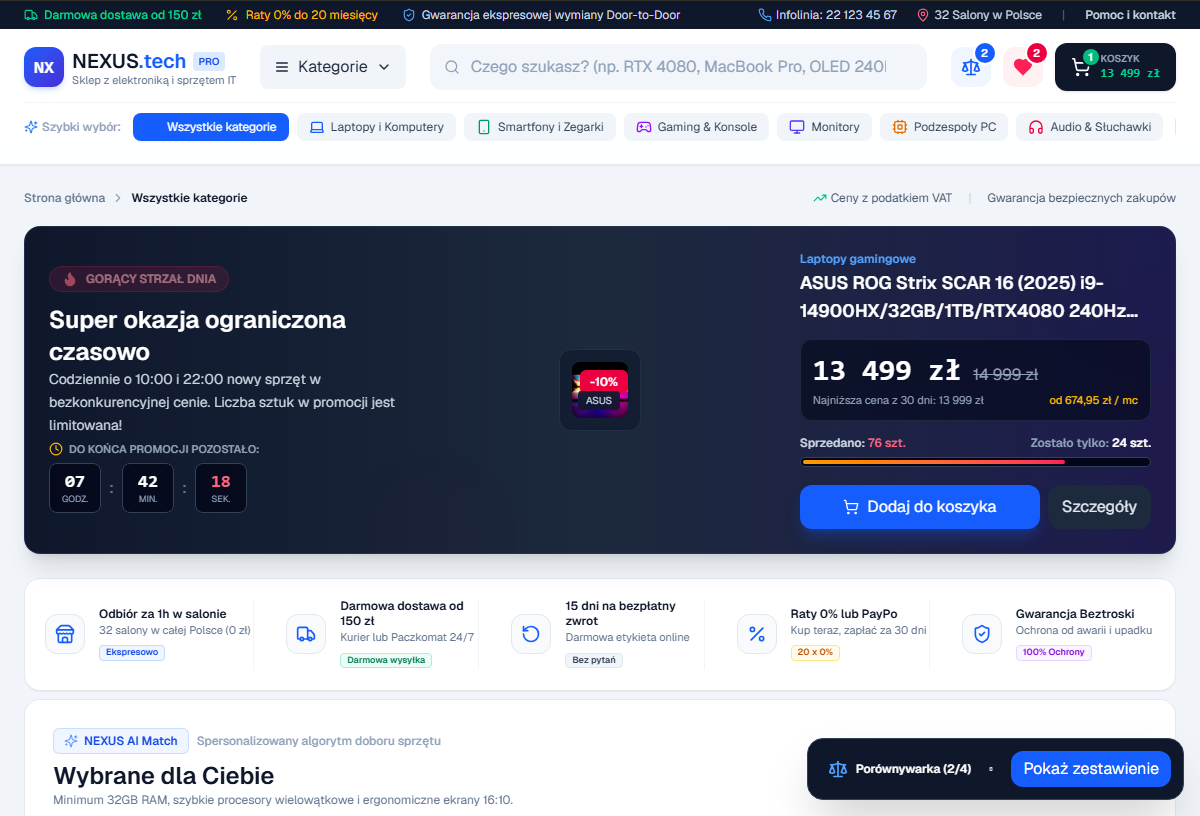Image resolution: width=1200 pixels, height=816 pixels.
Task: Click the hours countdown box
Action: 75,488
